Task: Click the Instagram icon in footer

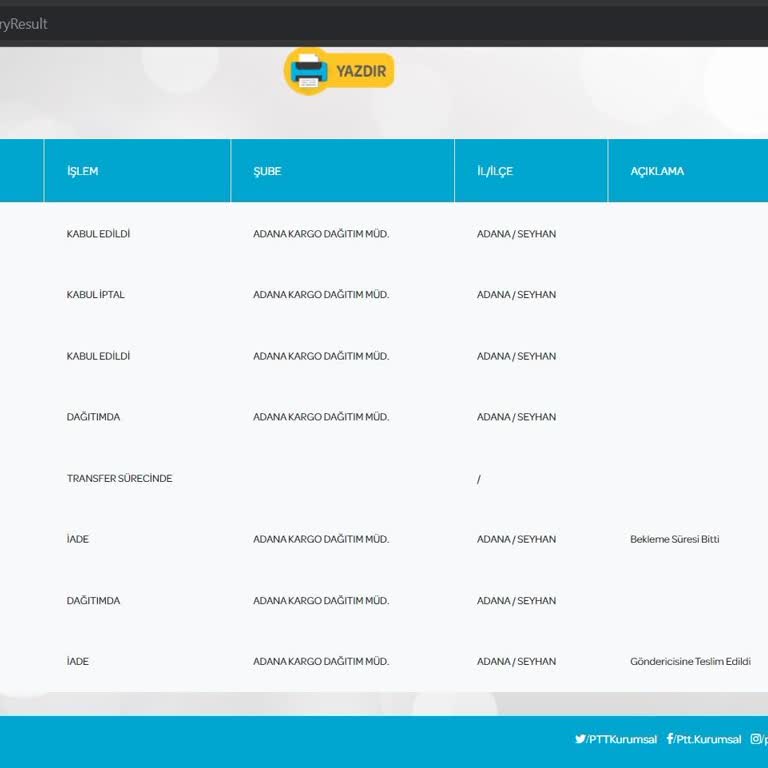Action: click(x=756, y=739)
